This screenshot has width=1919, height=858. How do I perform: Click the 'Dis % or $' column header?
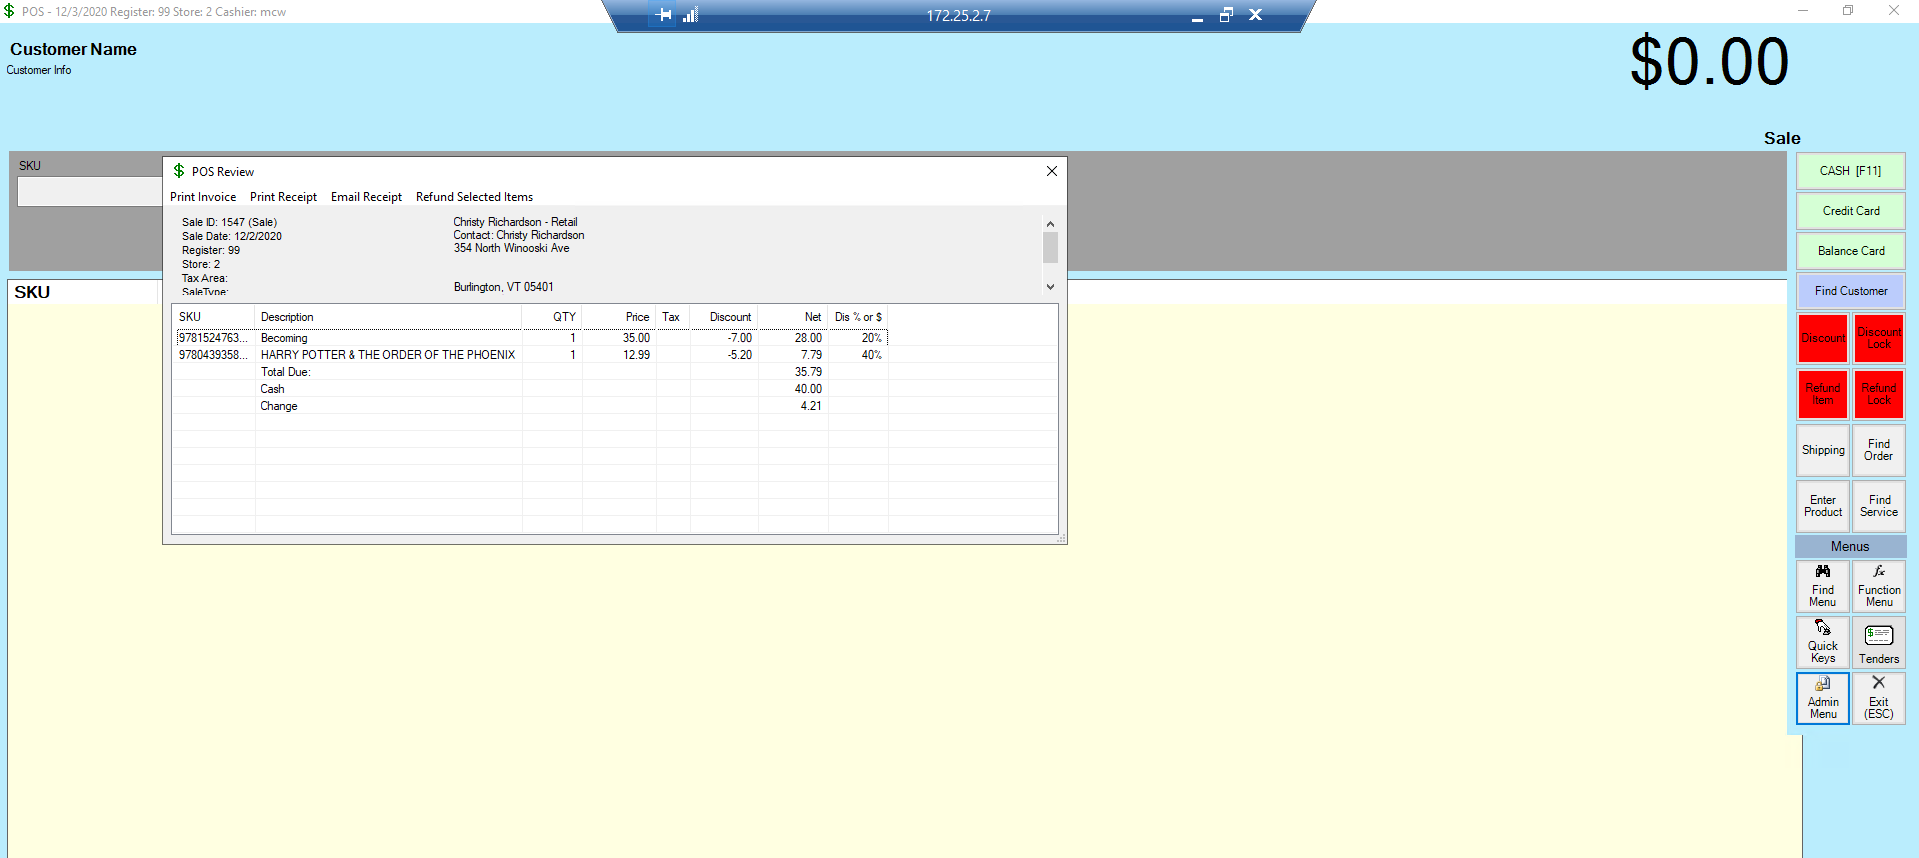858,317
